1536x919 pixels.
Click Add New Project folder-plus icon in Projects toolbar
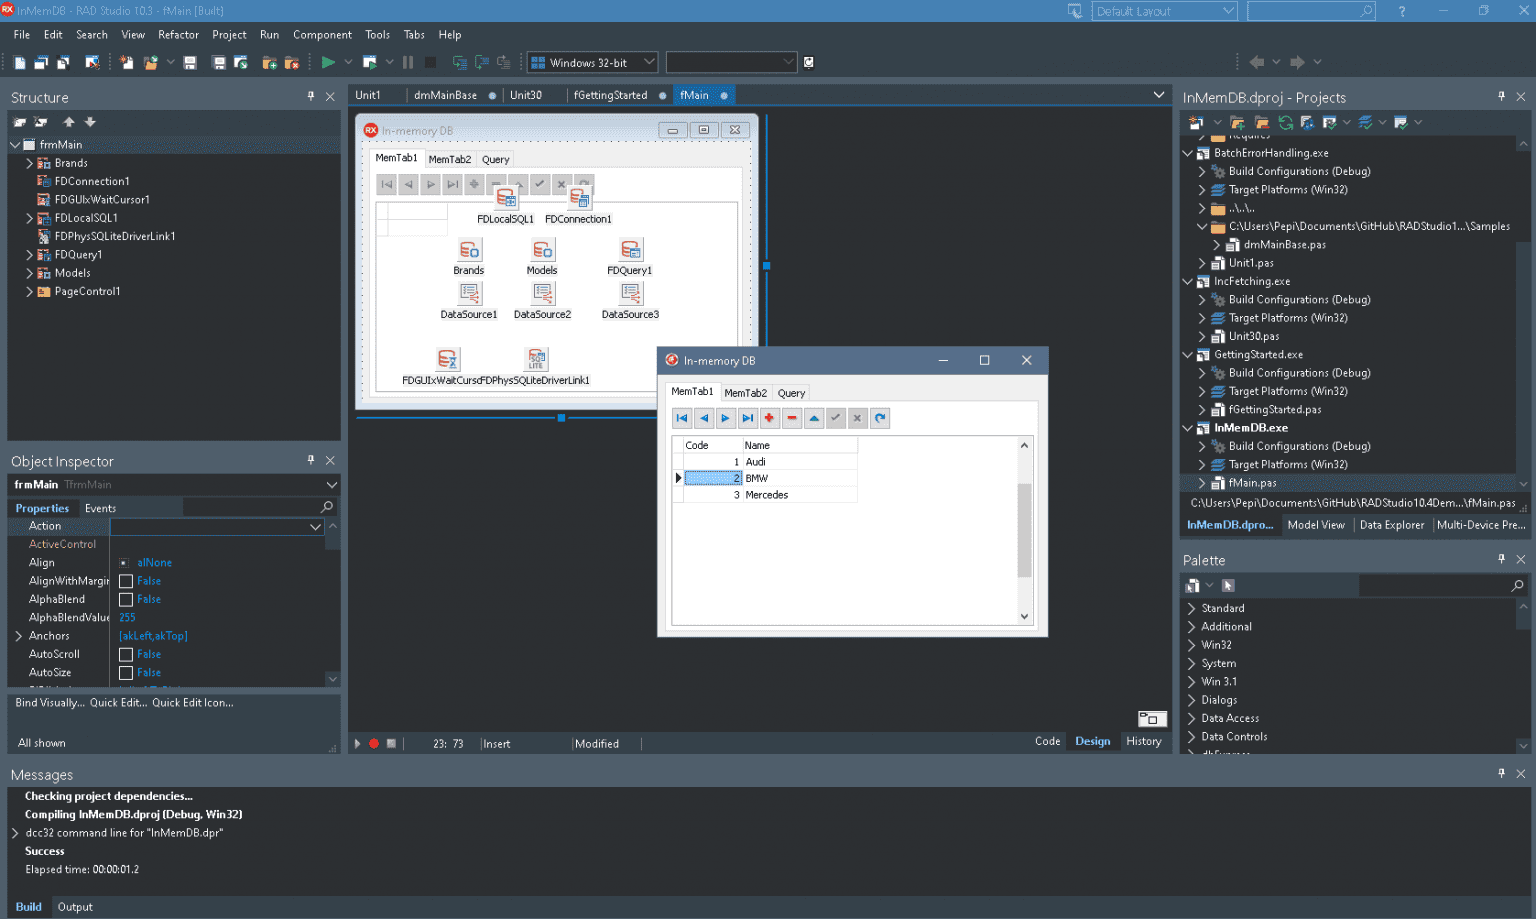click(1238, 122)
